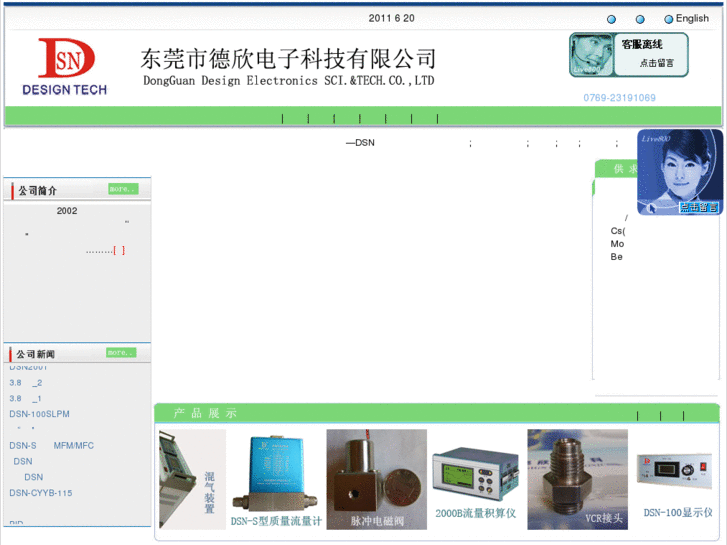Click the Be entry in the side panel
The width and height of the screenshot is (727, 545).
616,256
